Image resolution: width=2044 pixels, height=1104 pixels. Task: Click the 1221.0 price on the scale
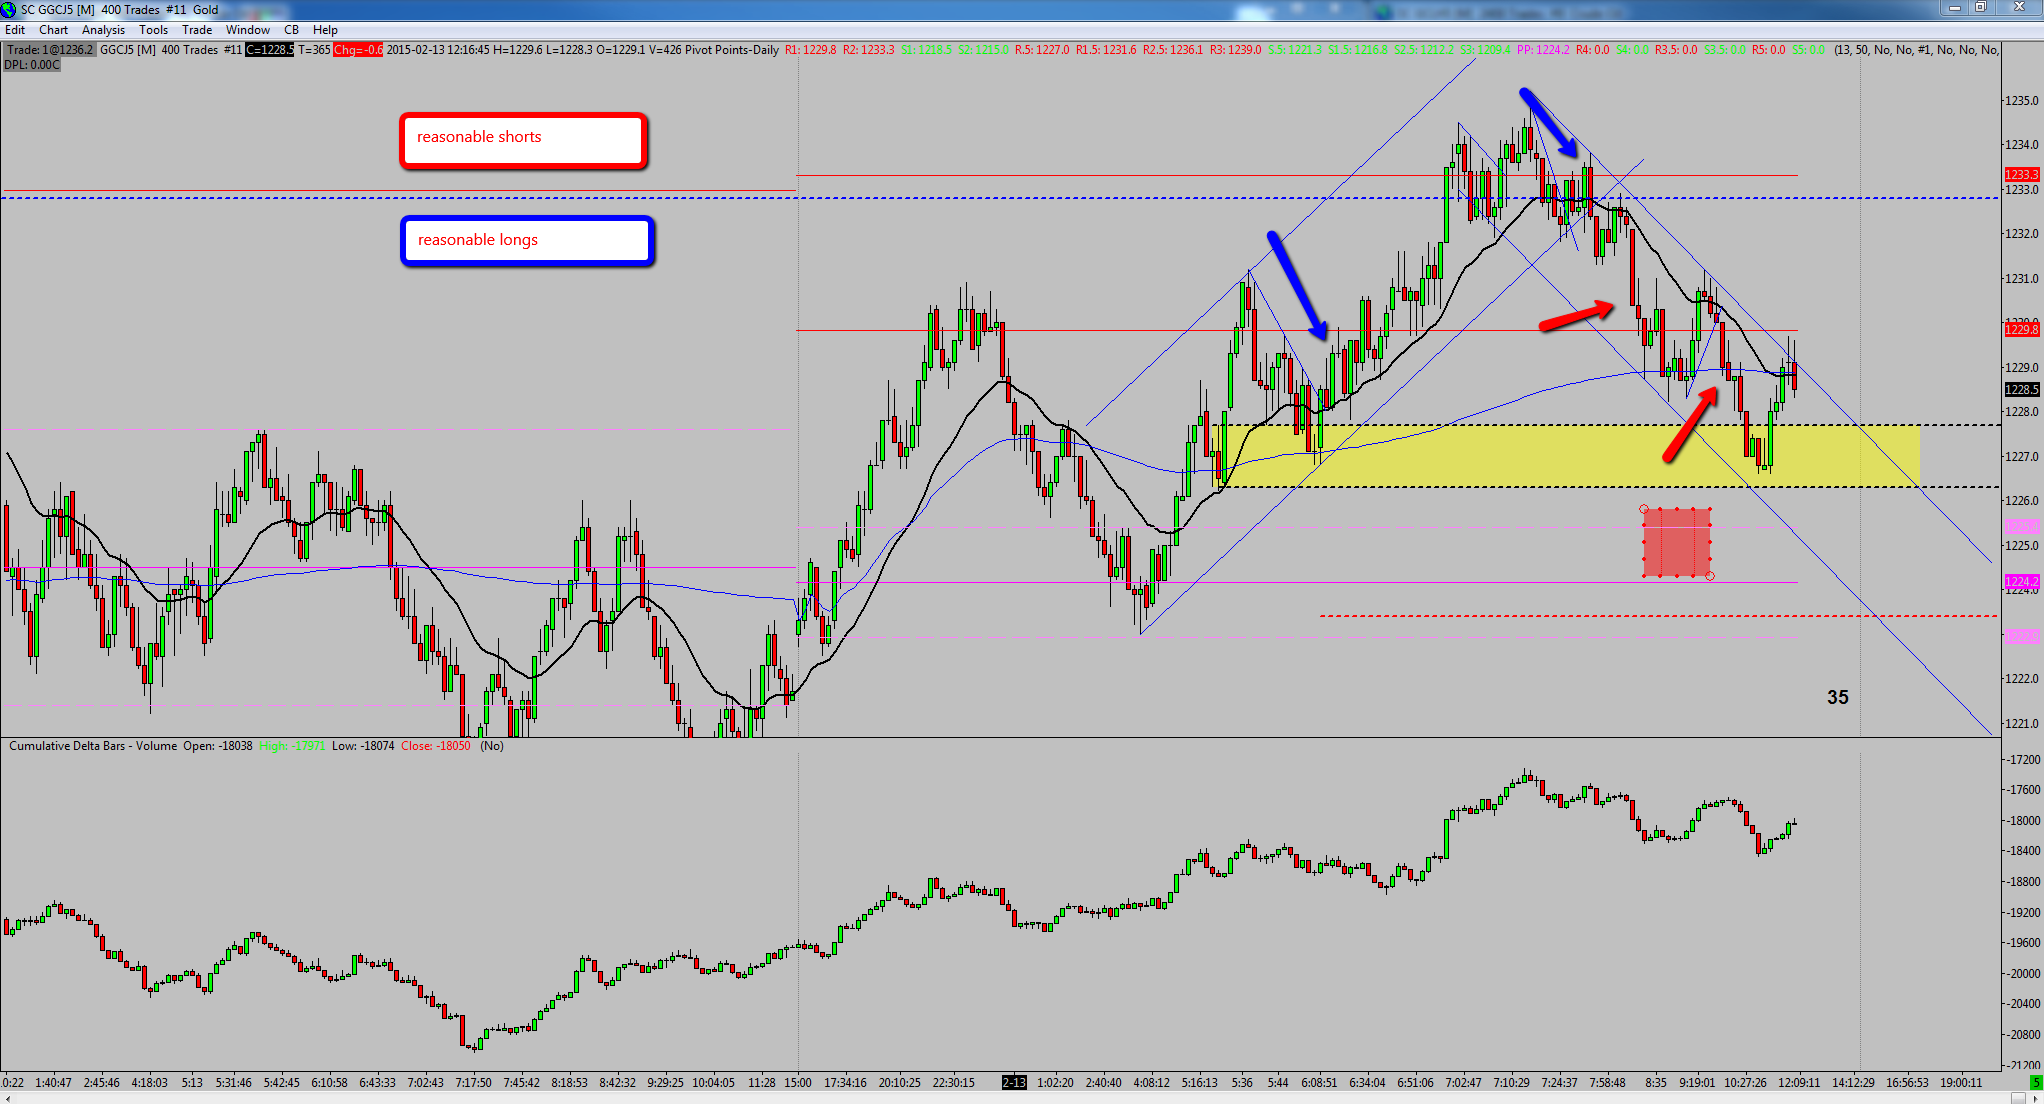[2021, 723]
